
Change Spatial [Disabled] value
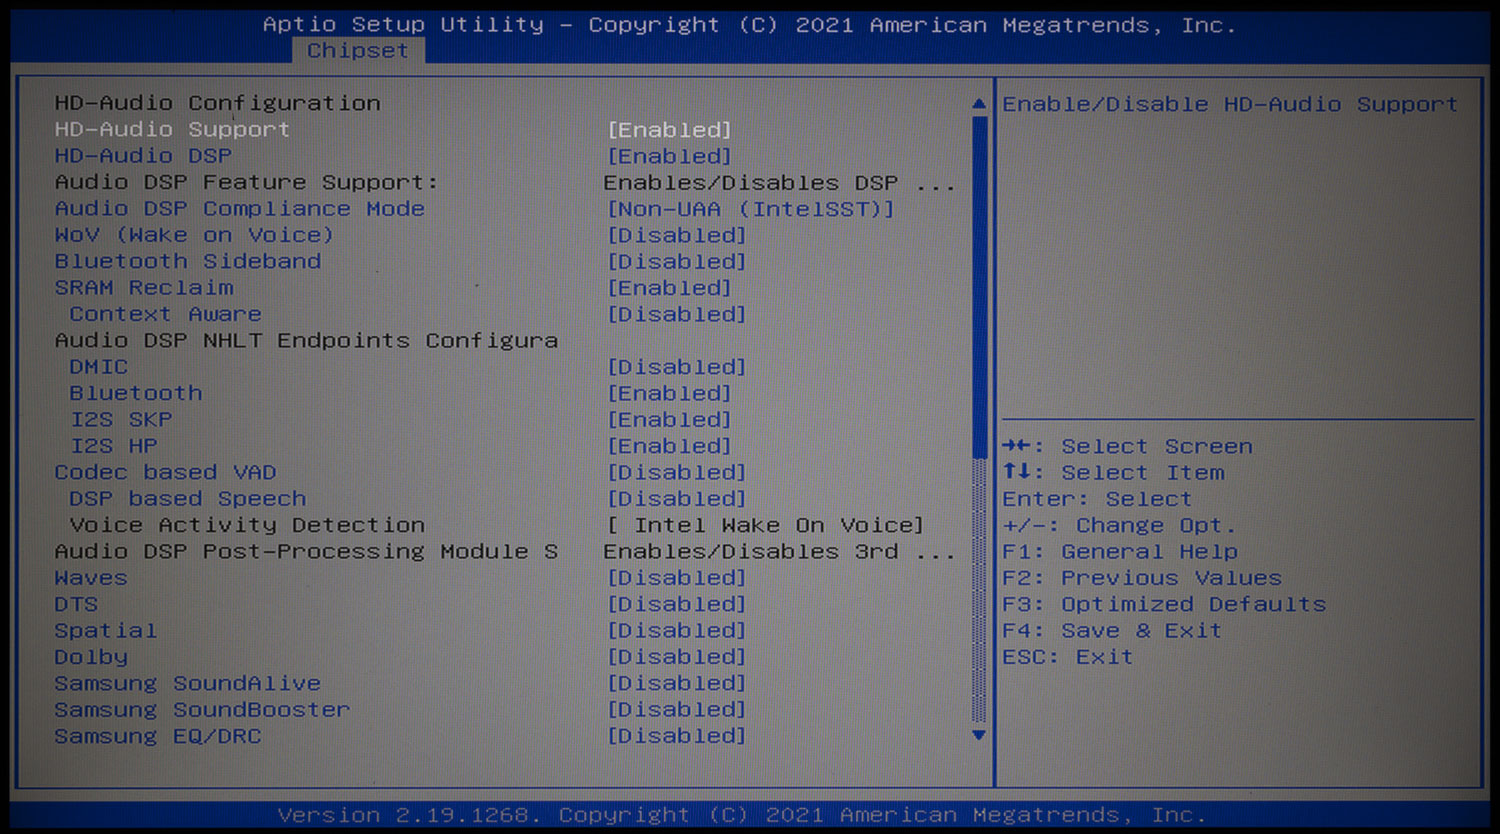click(677, 631)
